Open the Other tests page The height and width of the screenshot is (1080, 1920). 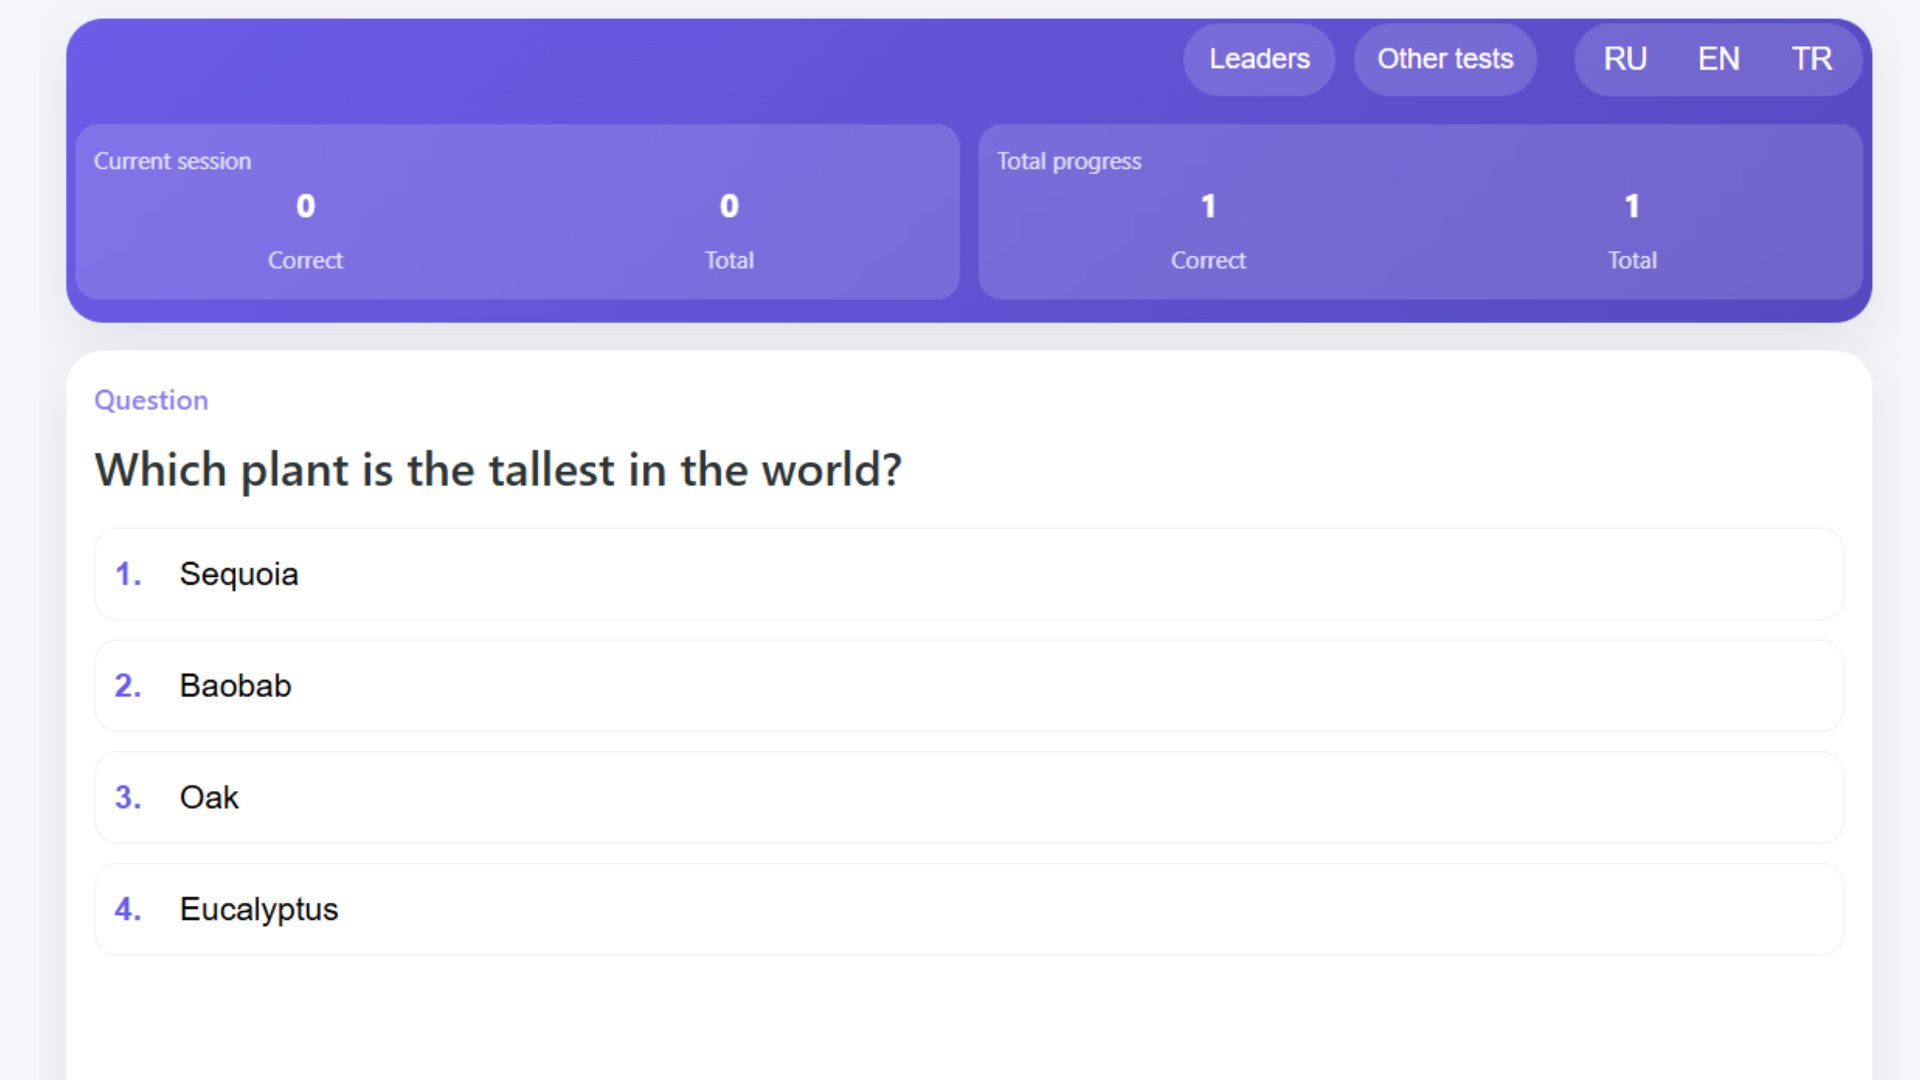[1445, 59]
